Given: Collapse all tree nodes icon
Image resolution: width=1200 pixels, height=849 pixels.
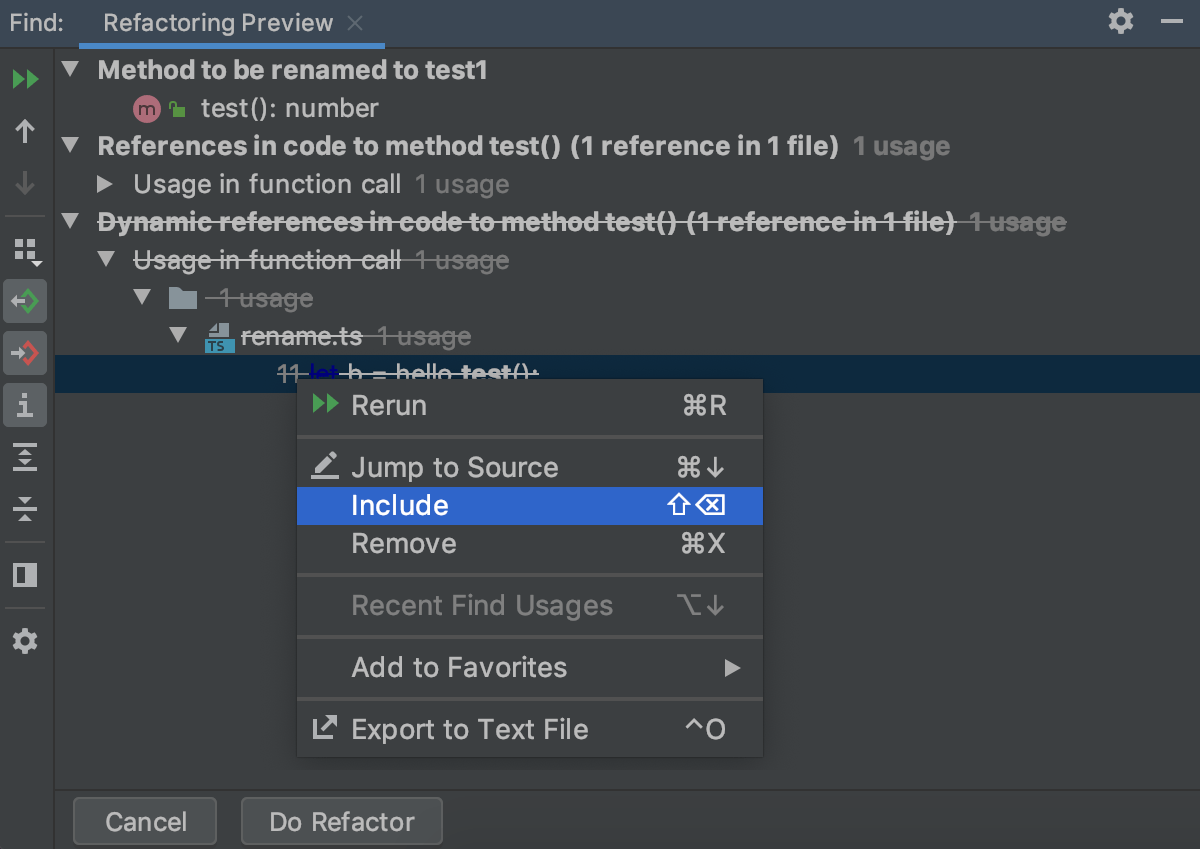Looking at the screenshot, I should [26, 509].
